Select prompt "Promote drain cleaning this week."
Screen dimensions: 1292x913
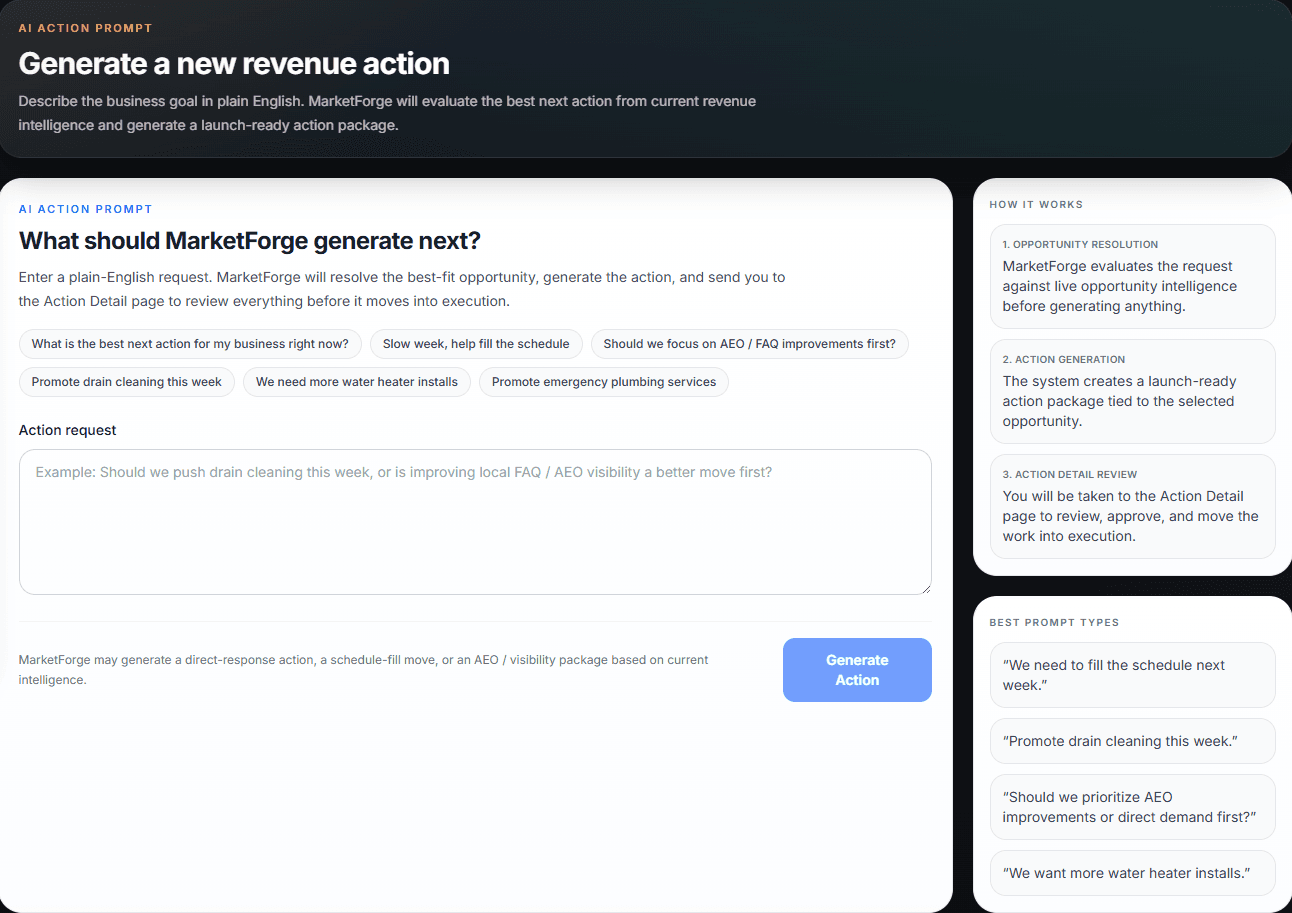(x=1132, y=740)
